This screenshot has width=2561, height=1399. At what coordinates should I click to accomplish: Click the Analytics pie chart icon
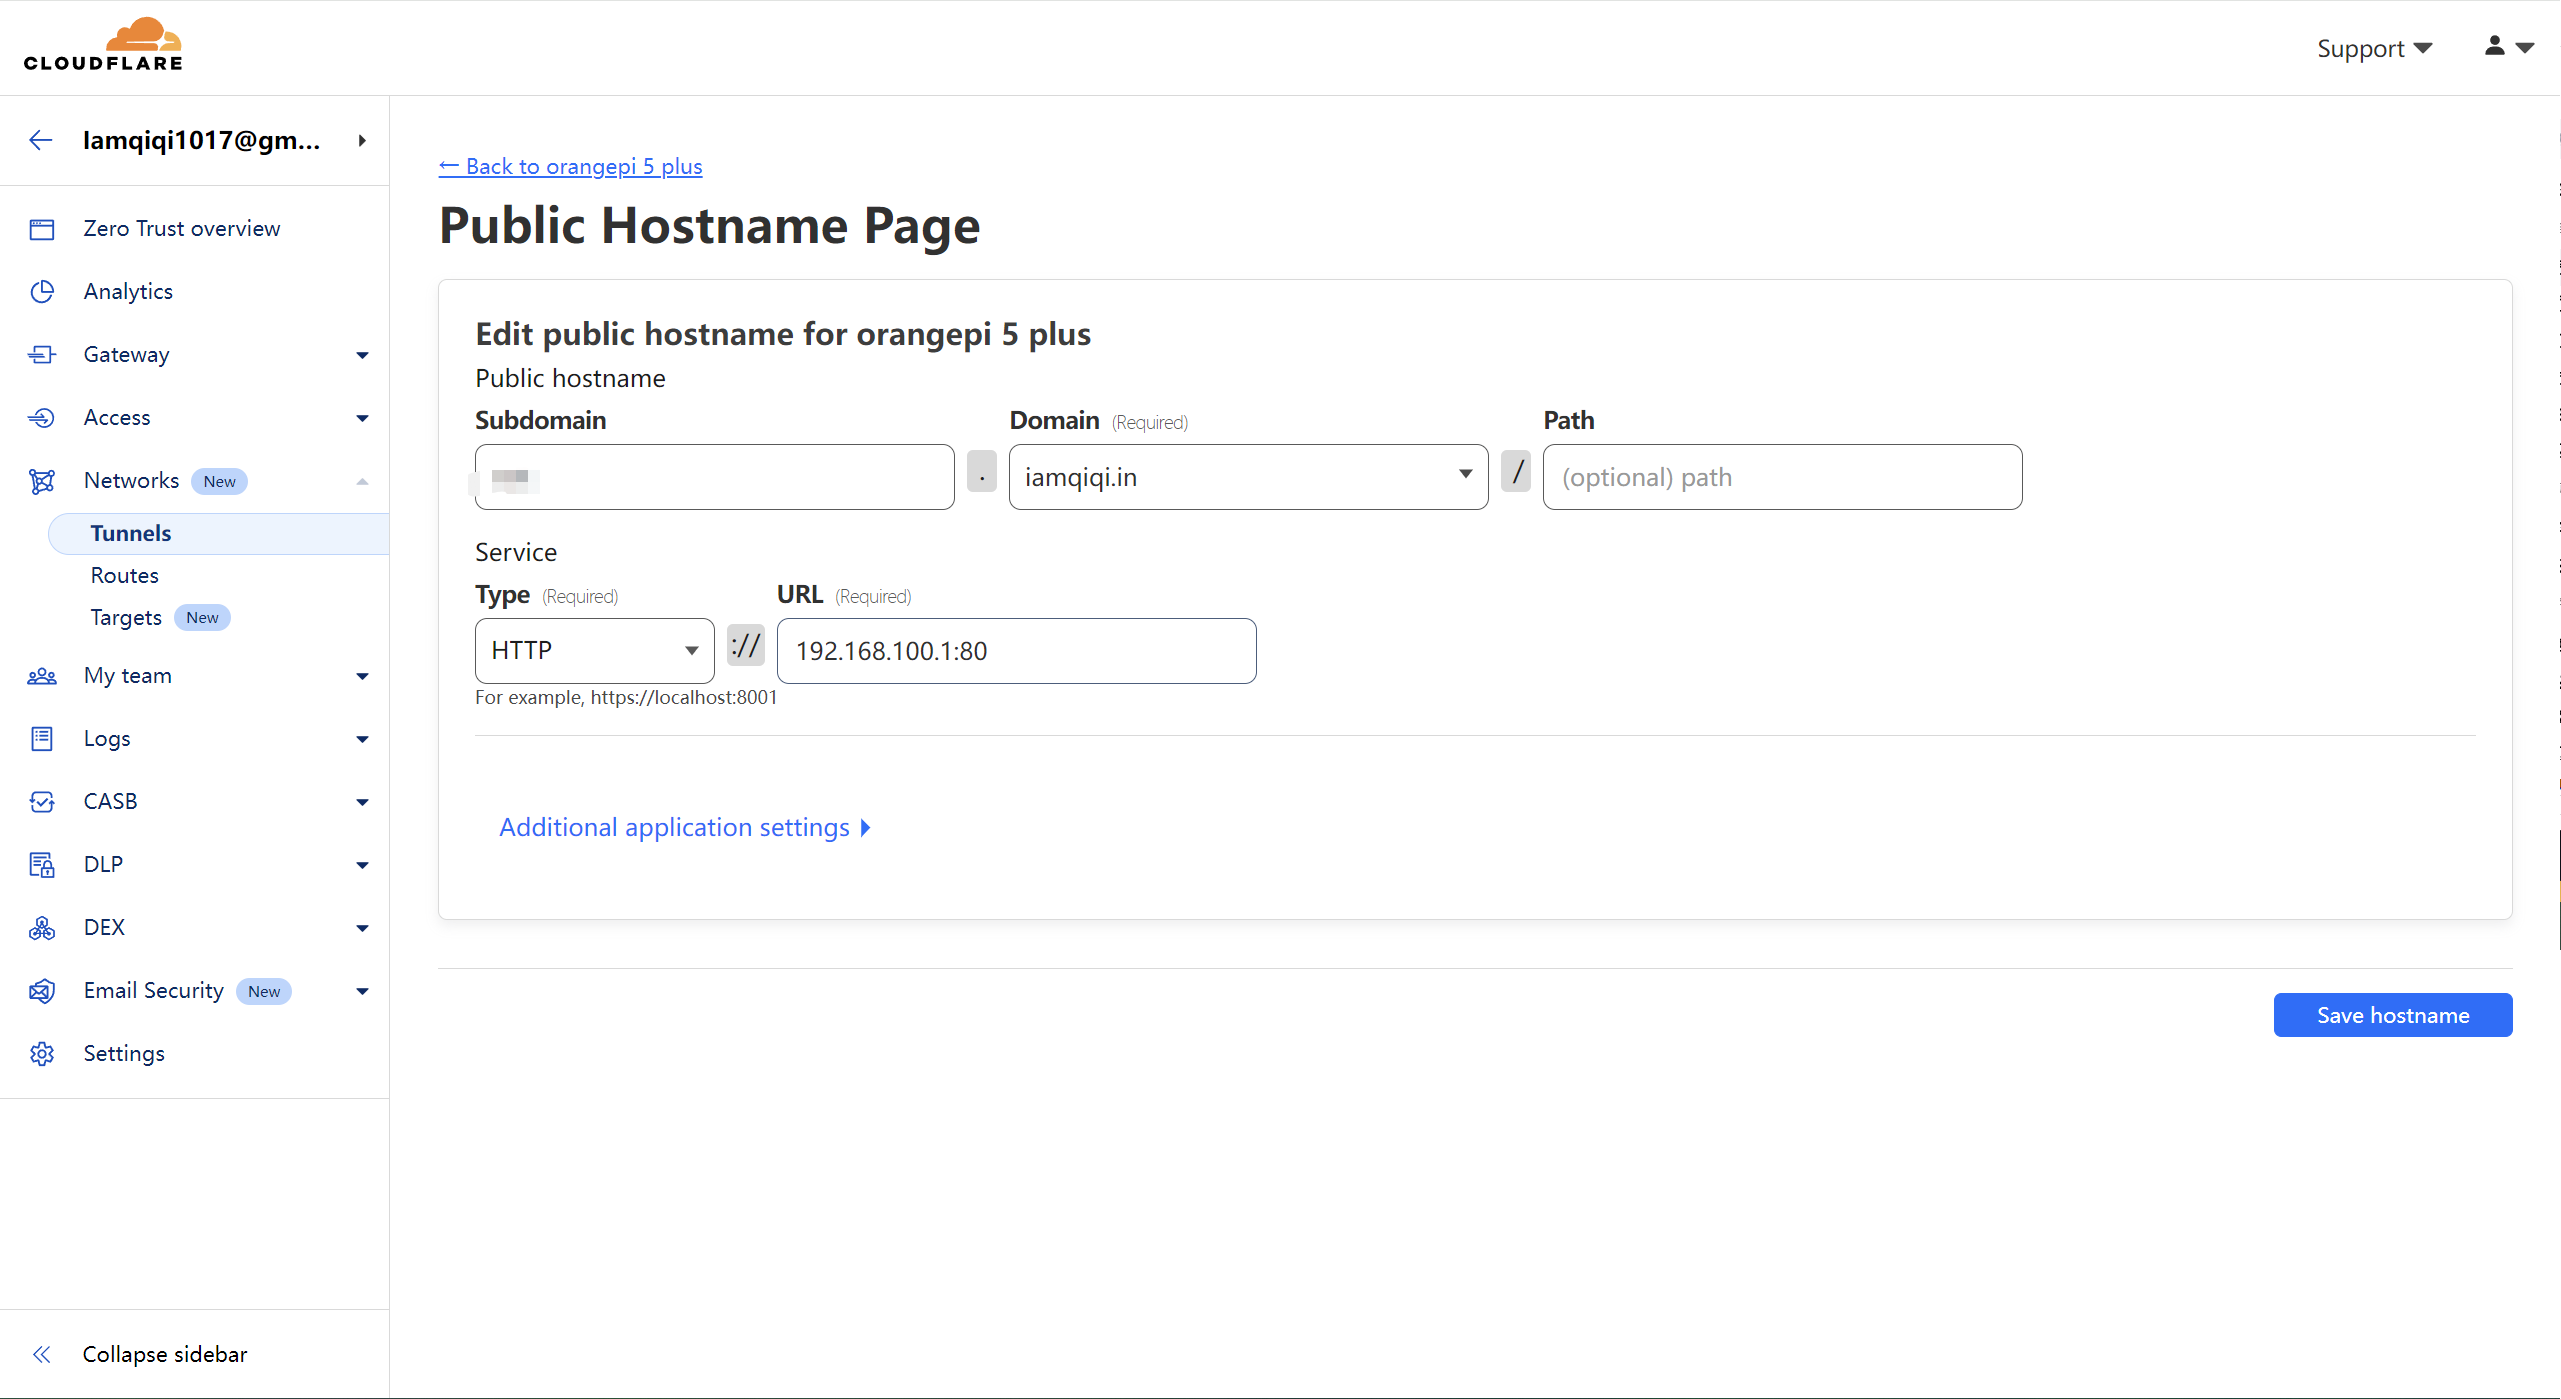point(42,292)
